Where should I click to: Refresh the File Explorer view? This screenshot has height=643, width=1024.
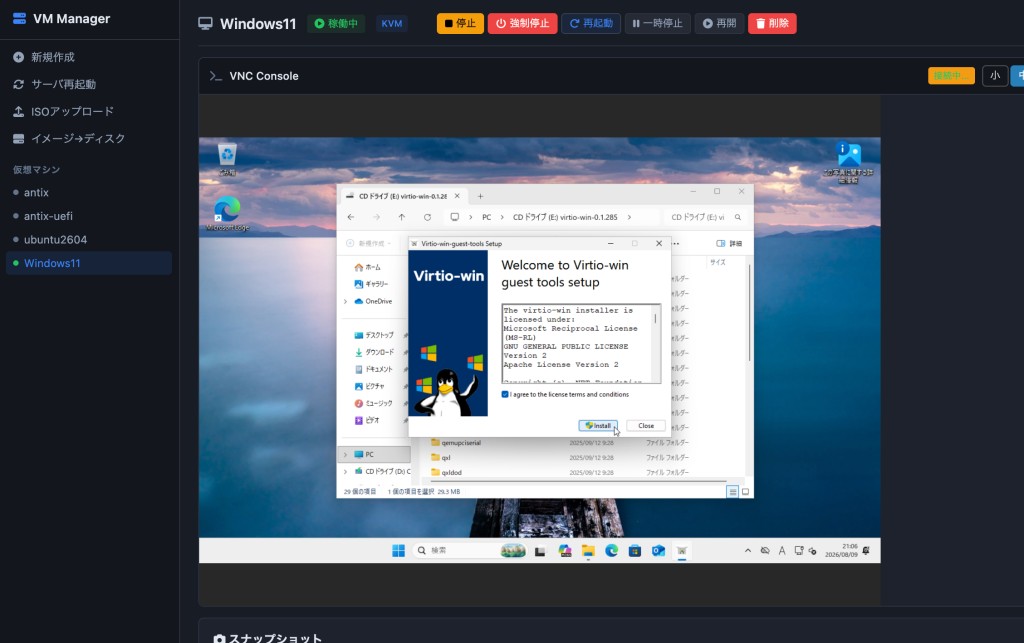click(x=427, y=217)
